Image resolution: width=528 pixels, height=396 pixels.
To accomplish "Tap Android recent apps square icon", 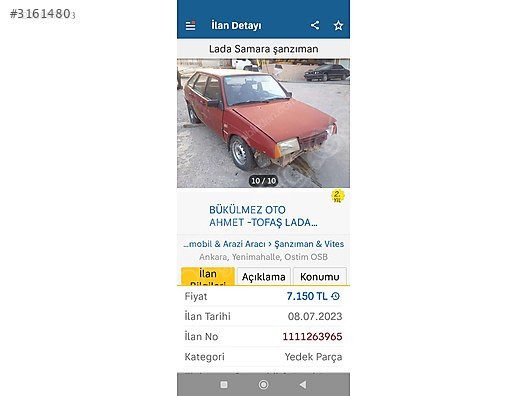I will (224, 385).
